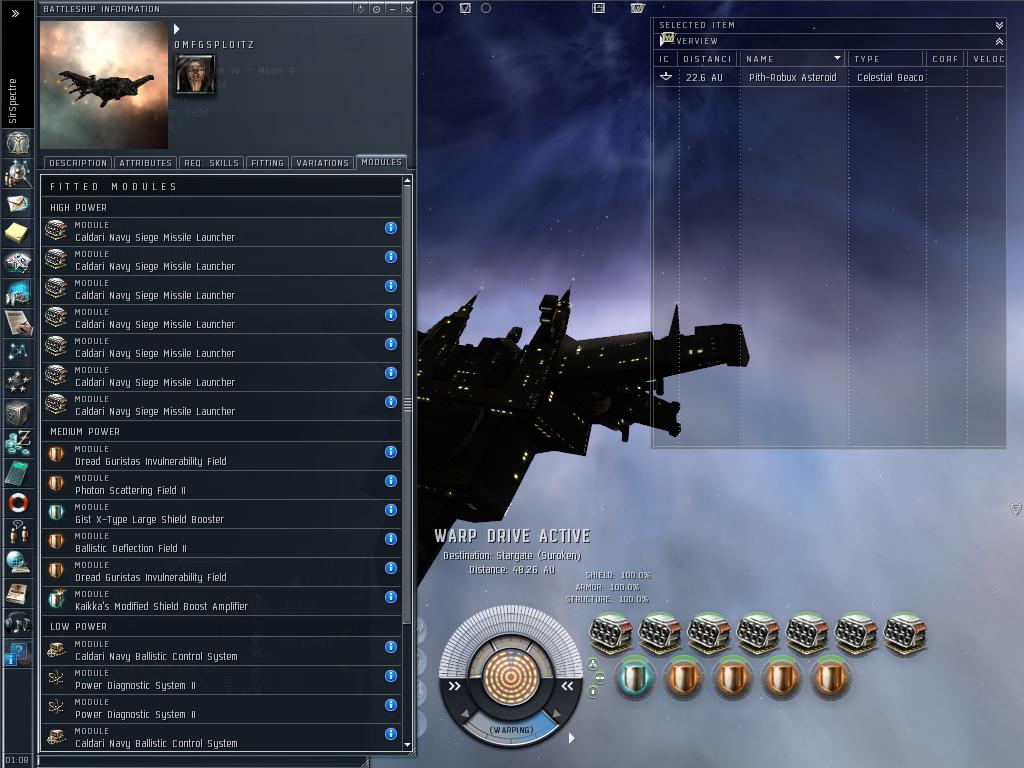Expand the sidebar using the double-arrow at top
The height and width of the screenshot is (768, 1024).
tap(16, 13)
